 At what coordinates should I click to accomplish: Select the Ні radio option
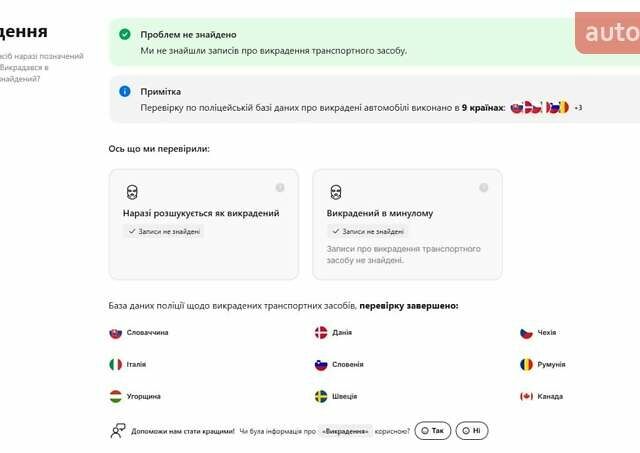(472, 431)
